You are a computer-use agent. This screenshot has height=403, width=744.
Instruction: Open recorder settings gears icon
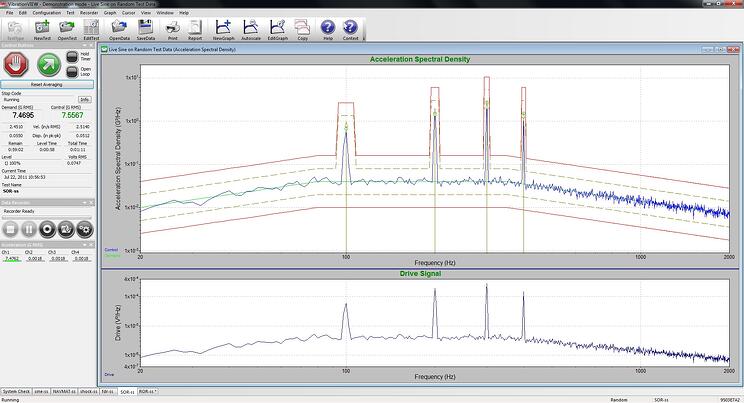pos(85,227)
